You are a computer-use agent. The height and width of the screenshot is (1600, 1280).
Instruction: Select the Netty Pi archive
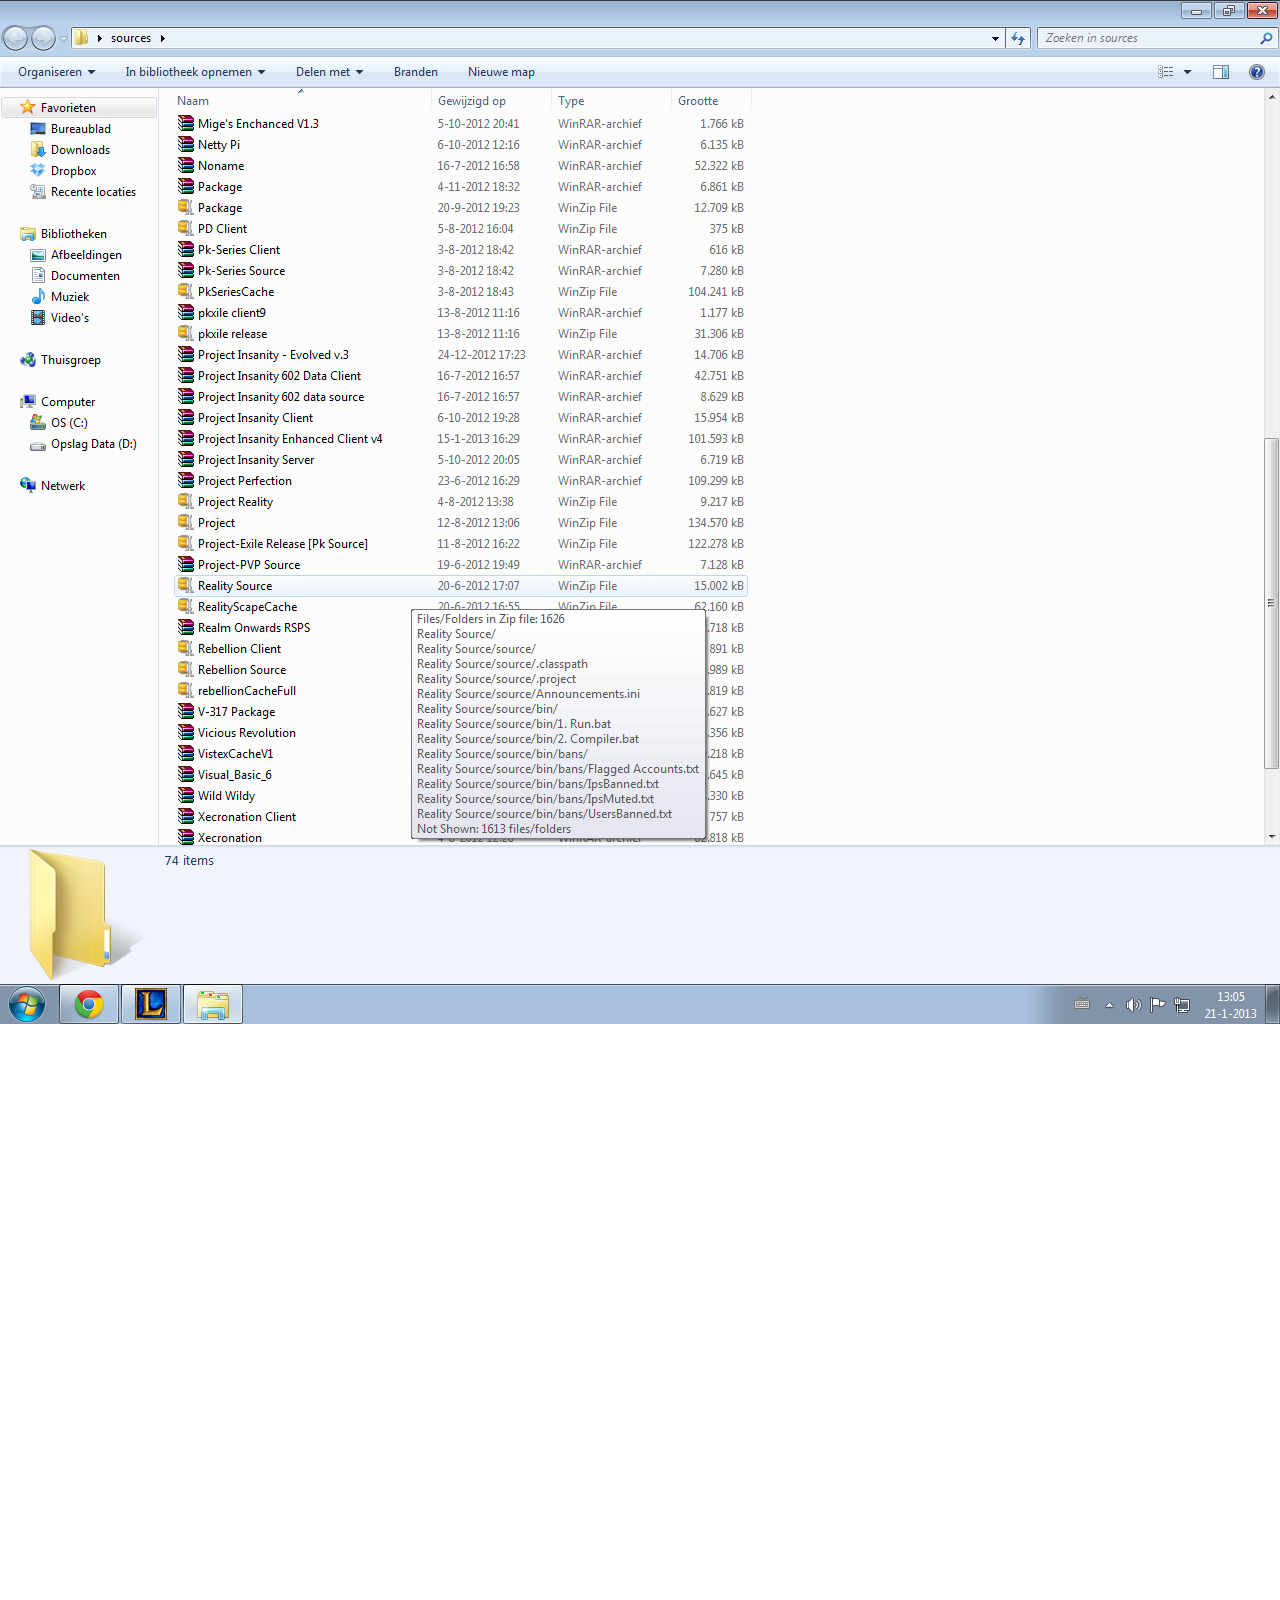(x=461, y=145)
